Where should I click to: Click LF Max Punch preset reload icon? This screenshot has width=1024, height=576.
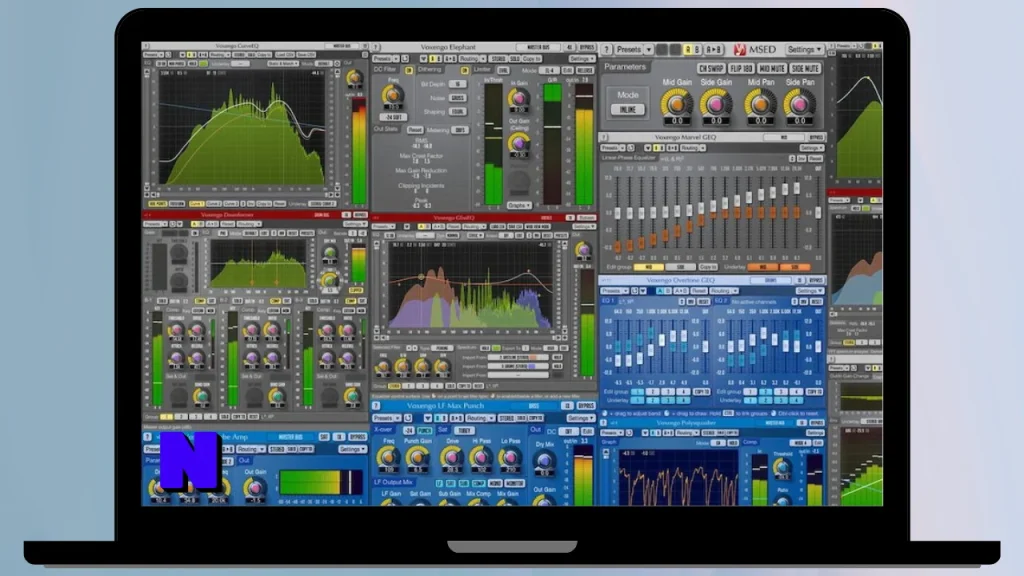tap(408, 418)
